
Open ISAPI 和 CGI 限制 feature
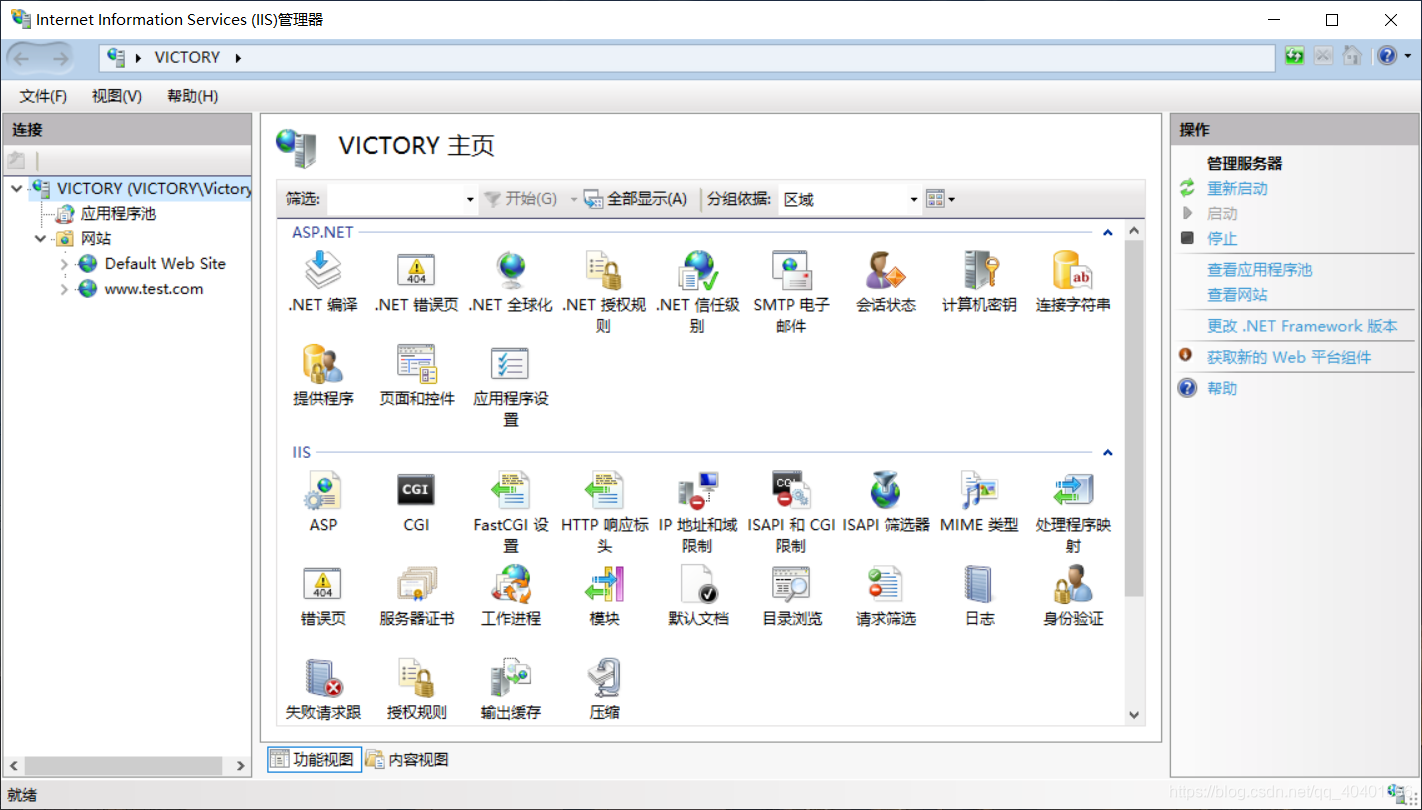791,490
